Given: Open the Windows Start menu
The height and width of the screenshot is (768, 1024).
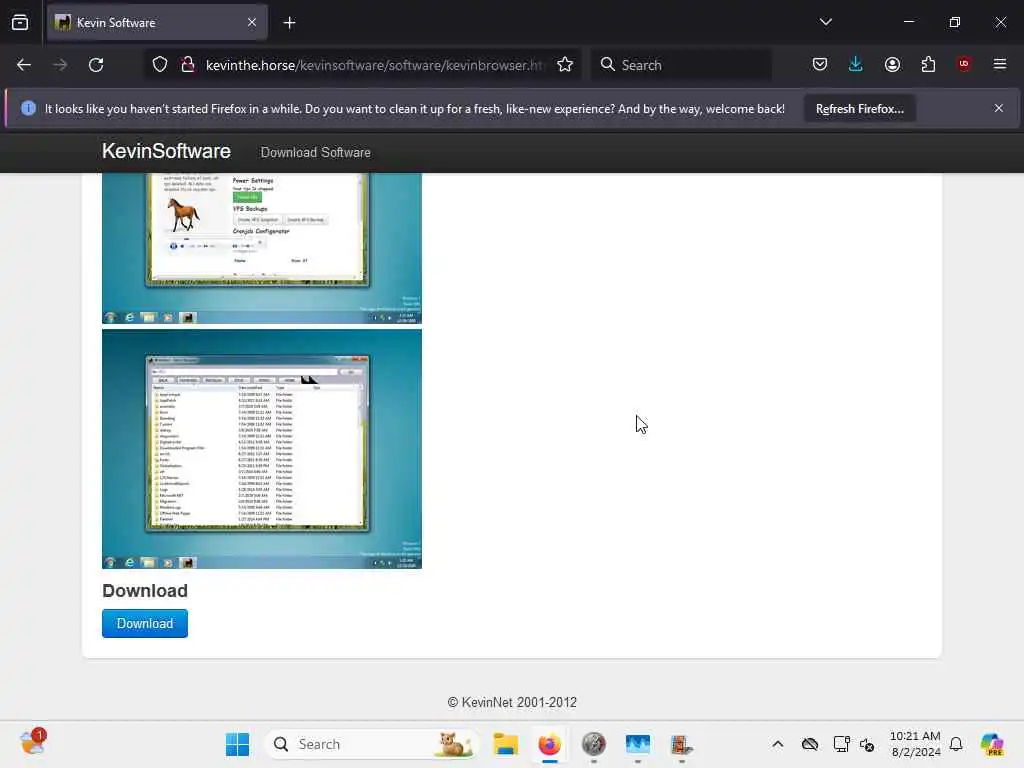Looking at the screenshot, I should pyautogui.click(x=237, y=744).
